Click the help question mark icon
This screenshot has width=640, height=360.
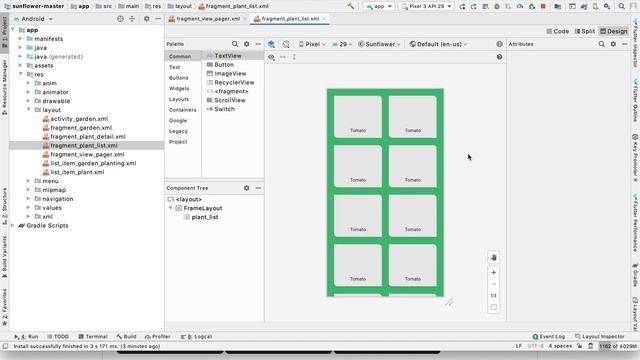(x=499, y=57)
